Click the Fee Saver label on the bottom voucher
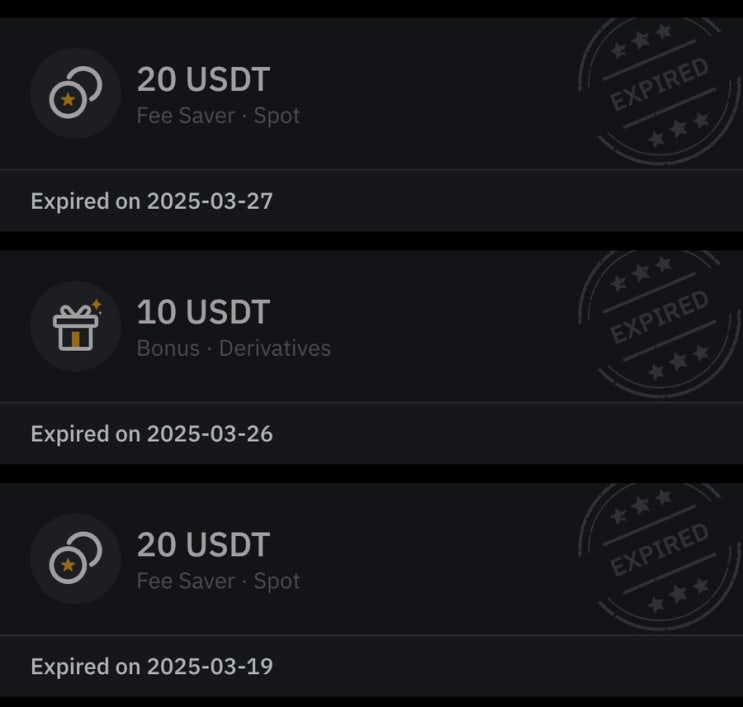The width and height of the screenshot is (743, 707). [x=185, y=581]
